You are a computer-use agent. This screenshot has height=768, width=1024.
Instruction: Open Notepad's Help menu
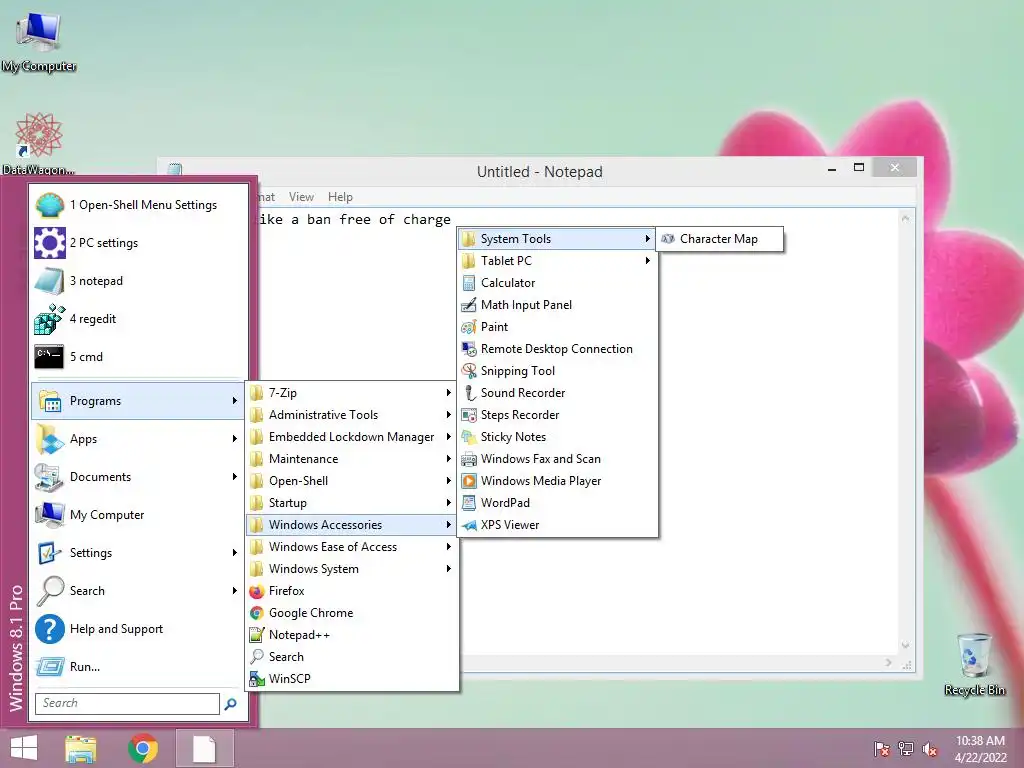click(x=340, y=197)
